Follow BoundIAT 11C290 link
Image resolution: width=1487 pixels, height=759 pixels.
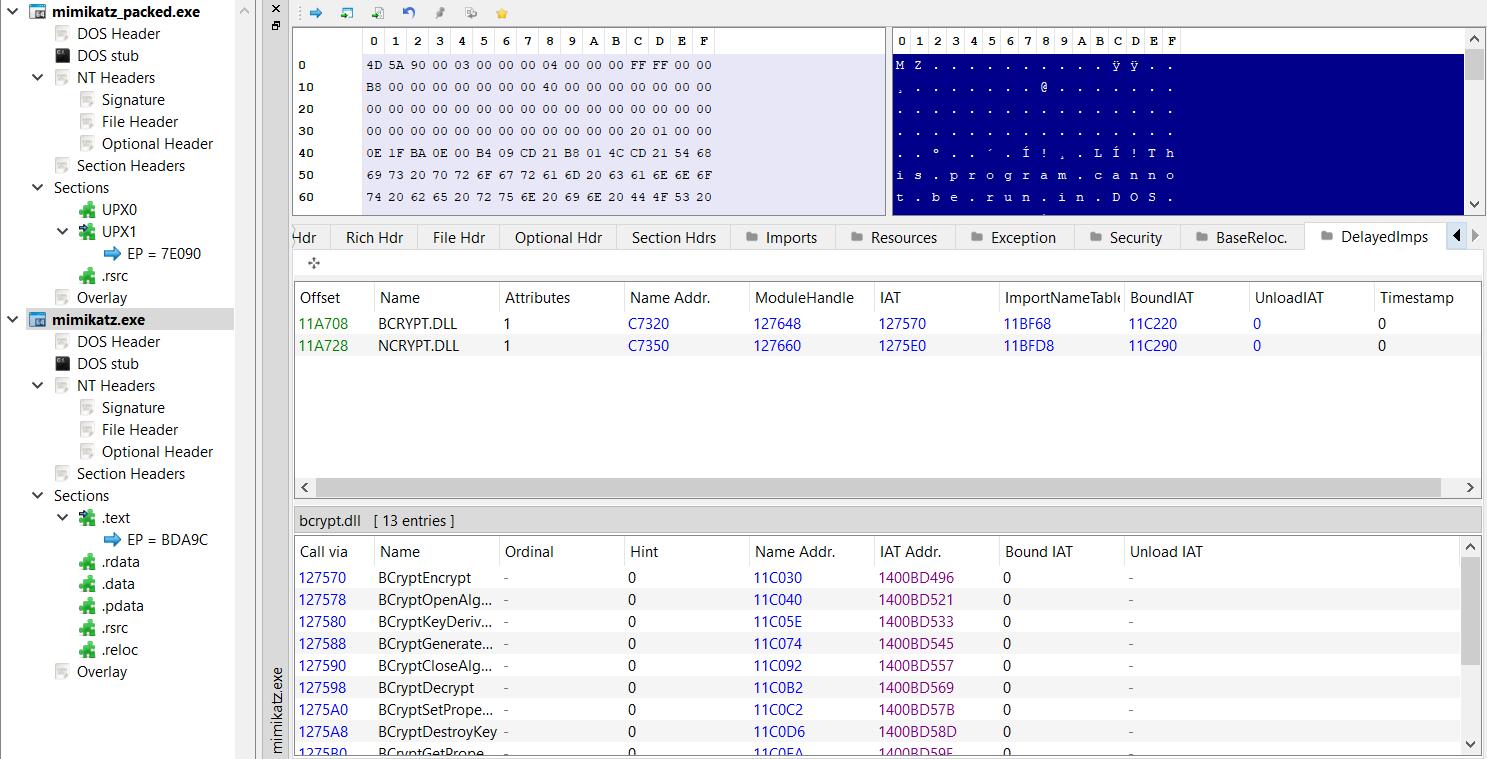pos(1152,346)
